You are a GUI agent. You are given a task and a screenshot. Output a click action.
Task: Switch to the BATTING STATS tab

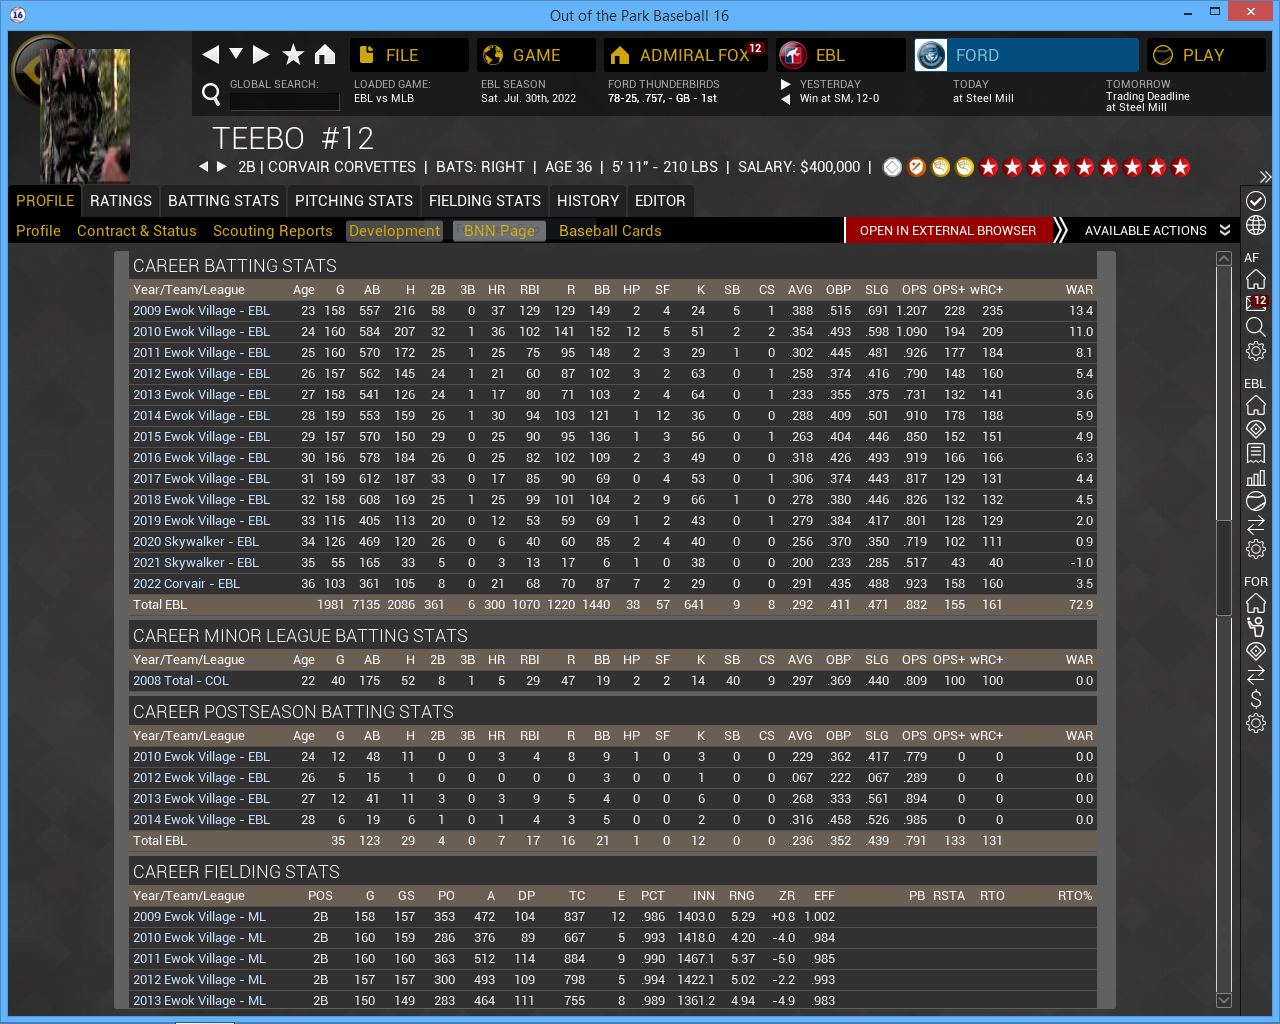pyautogui.click(x=223, y=201)
